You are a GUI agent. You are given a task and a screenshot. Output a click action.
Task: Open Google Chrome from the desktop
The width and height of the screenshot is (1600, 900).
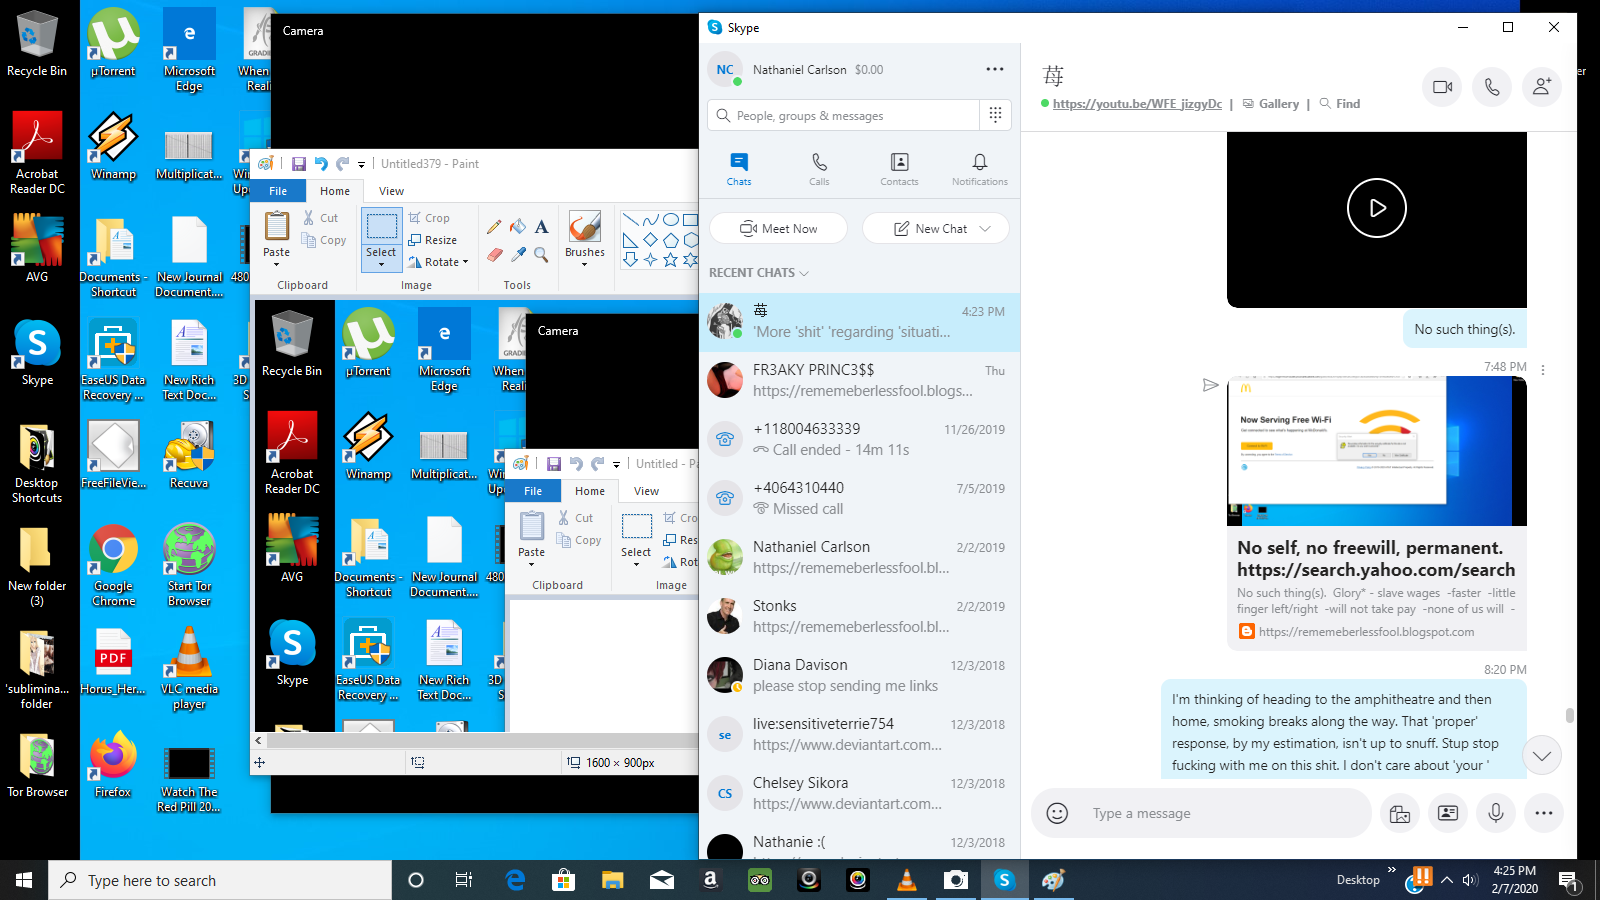(114, 565)
